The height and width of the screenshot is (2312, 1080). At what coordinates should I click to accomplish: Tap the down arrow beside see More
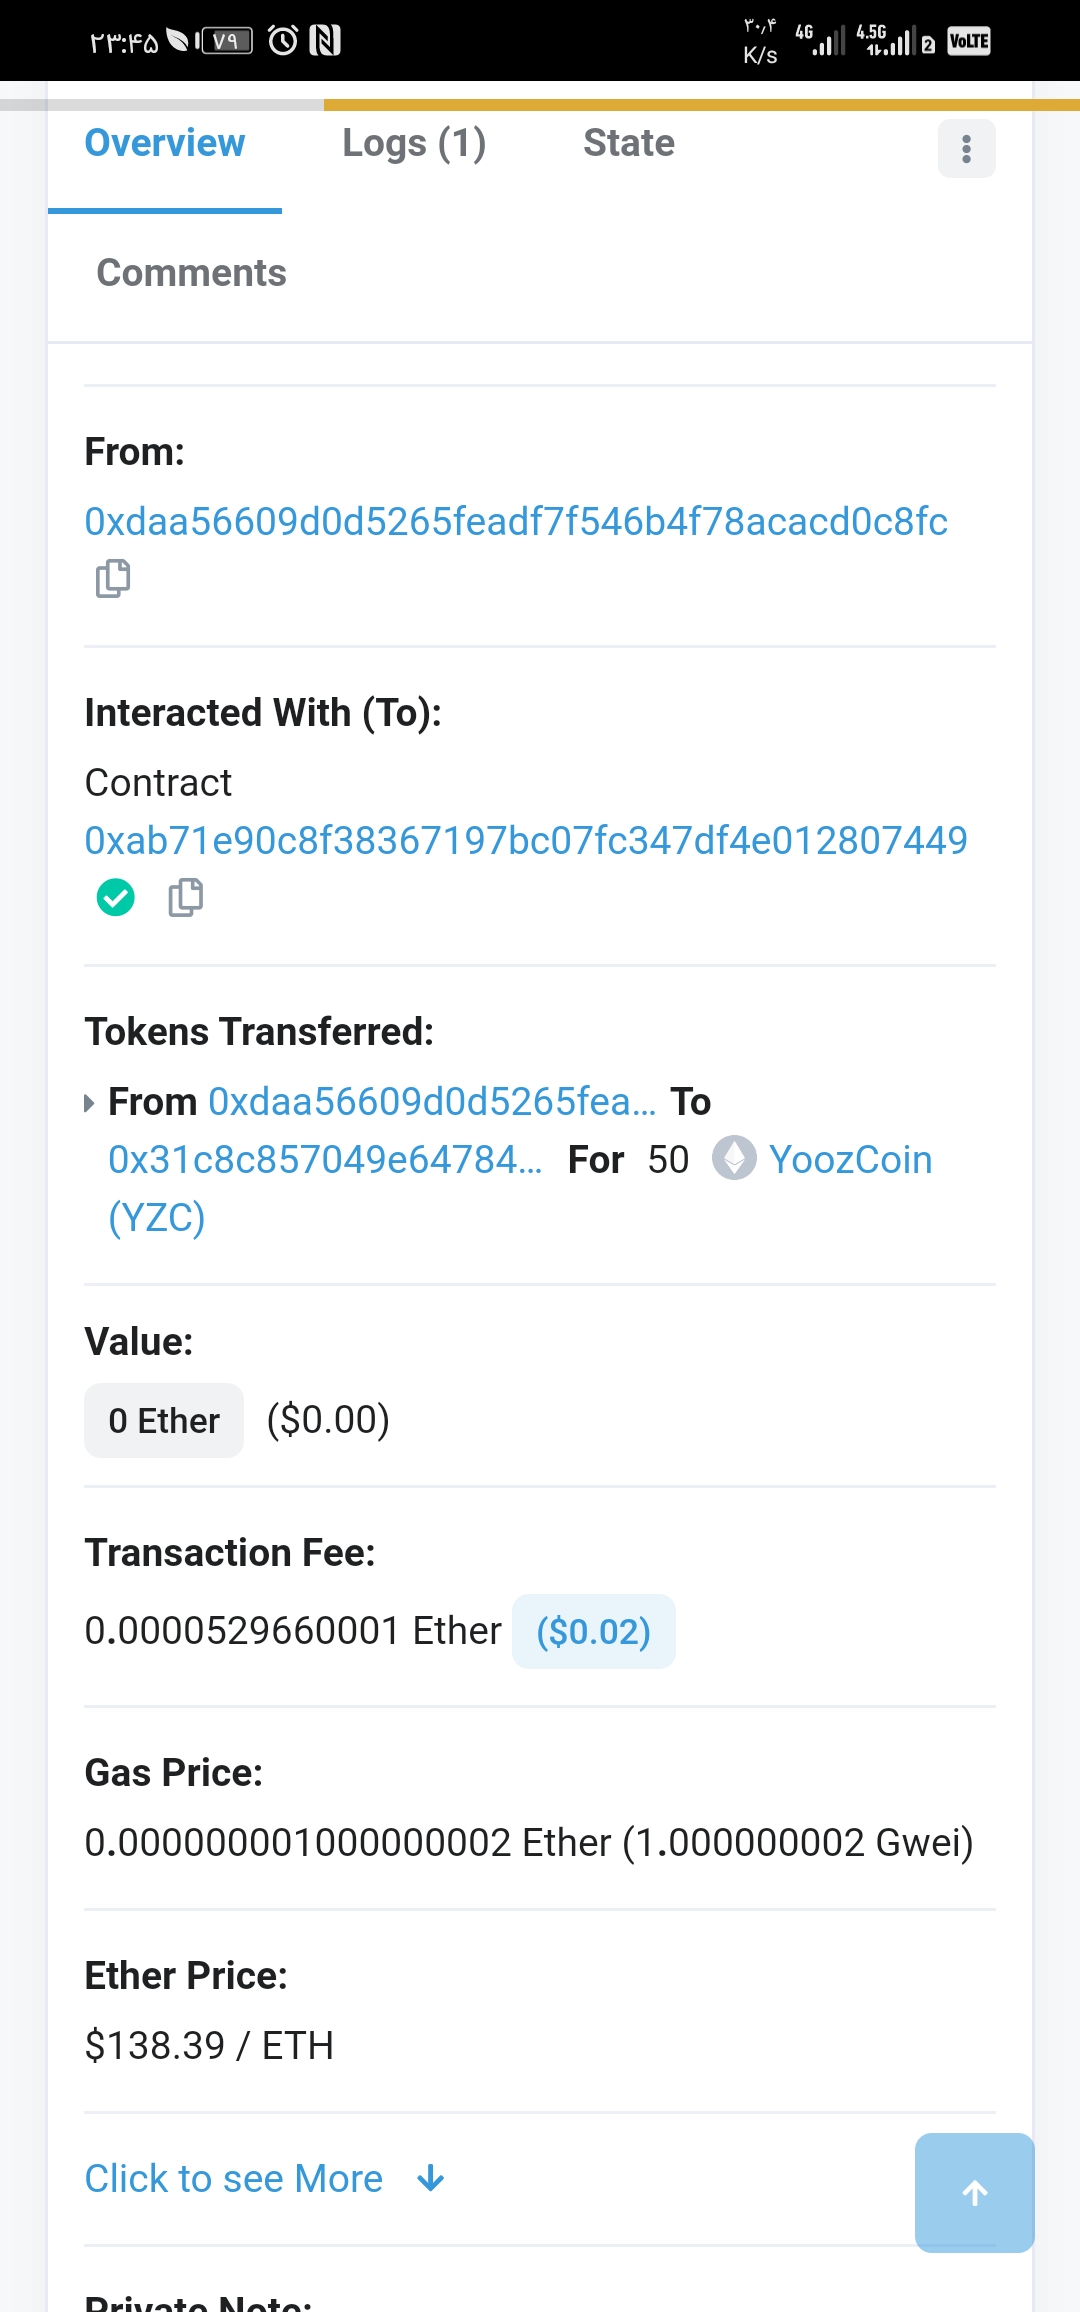pos(431,2178)
